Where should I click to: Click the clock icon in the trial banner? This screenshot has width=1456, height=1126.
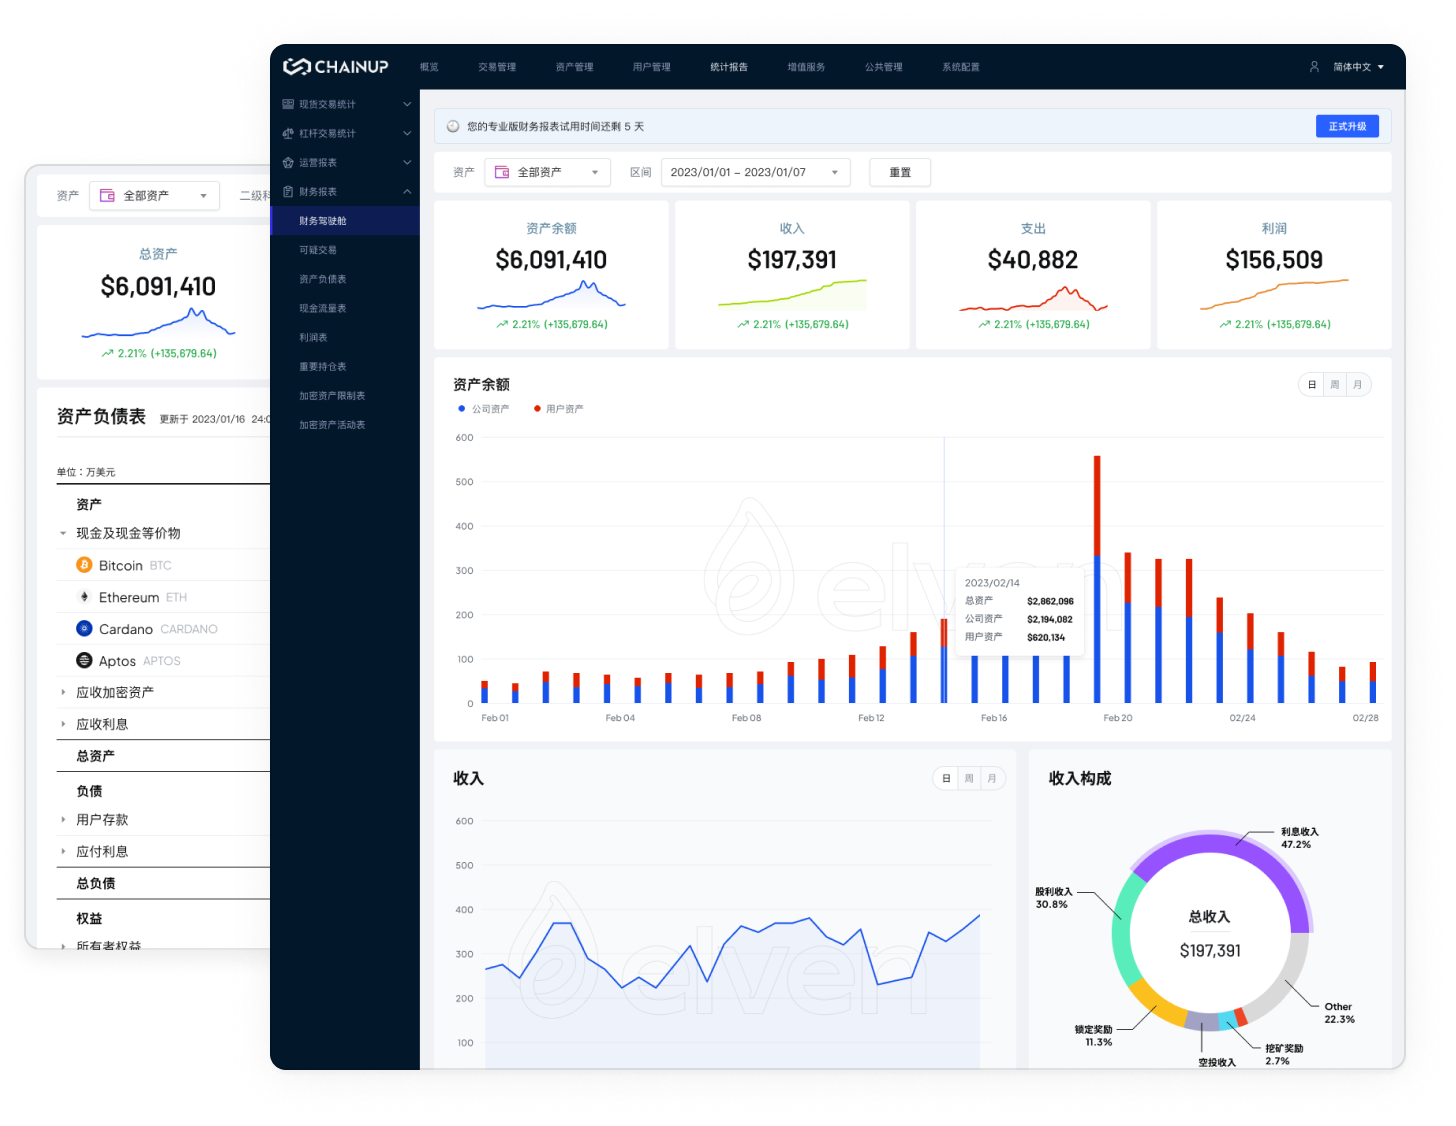tap(452, 126)
